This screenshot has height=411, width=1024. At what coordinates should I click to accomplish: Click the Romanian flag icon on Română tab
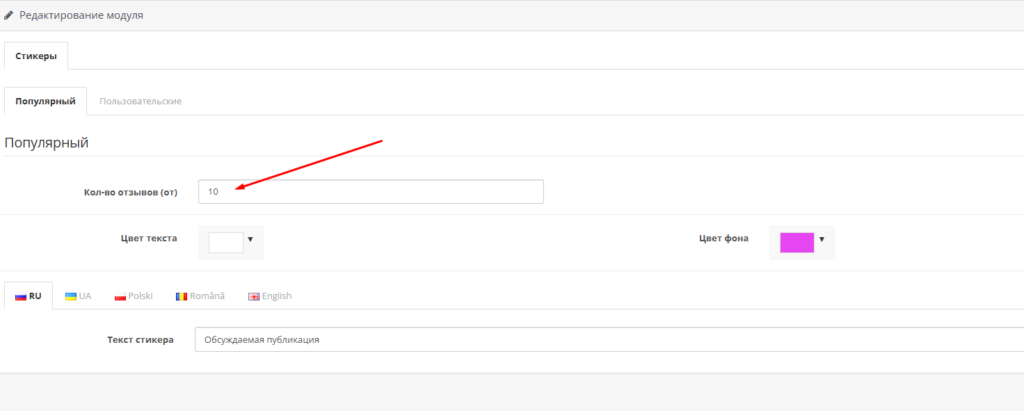tap(181, 296)
